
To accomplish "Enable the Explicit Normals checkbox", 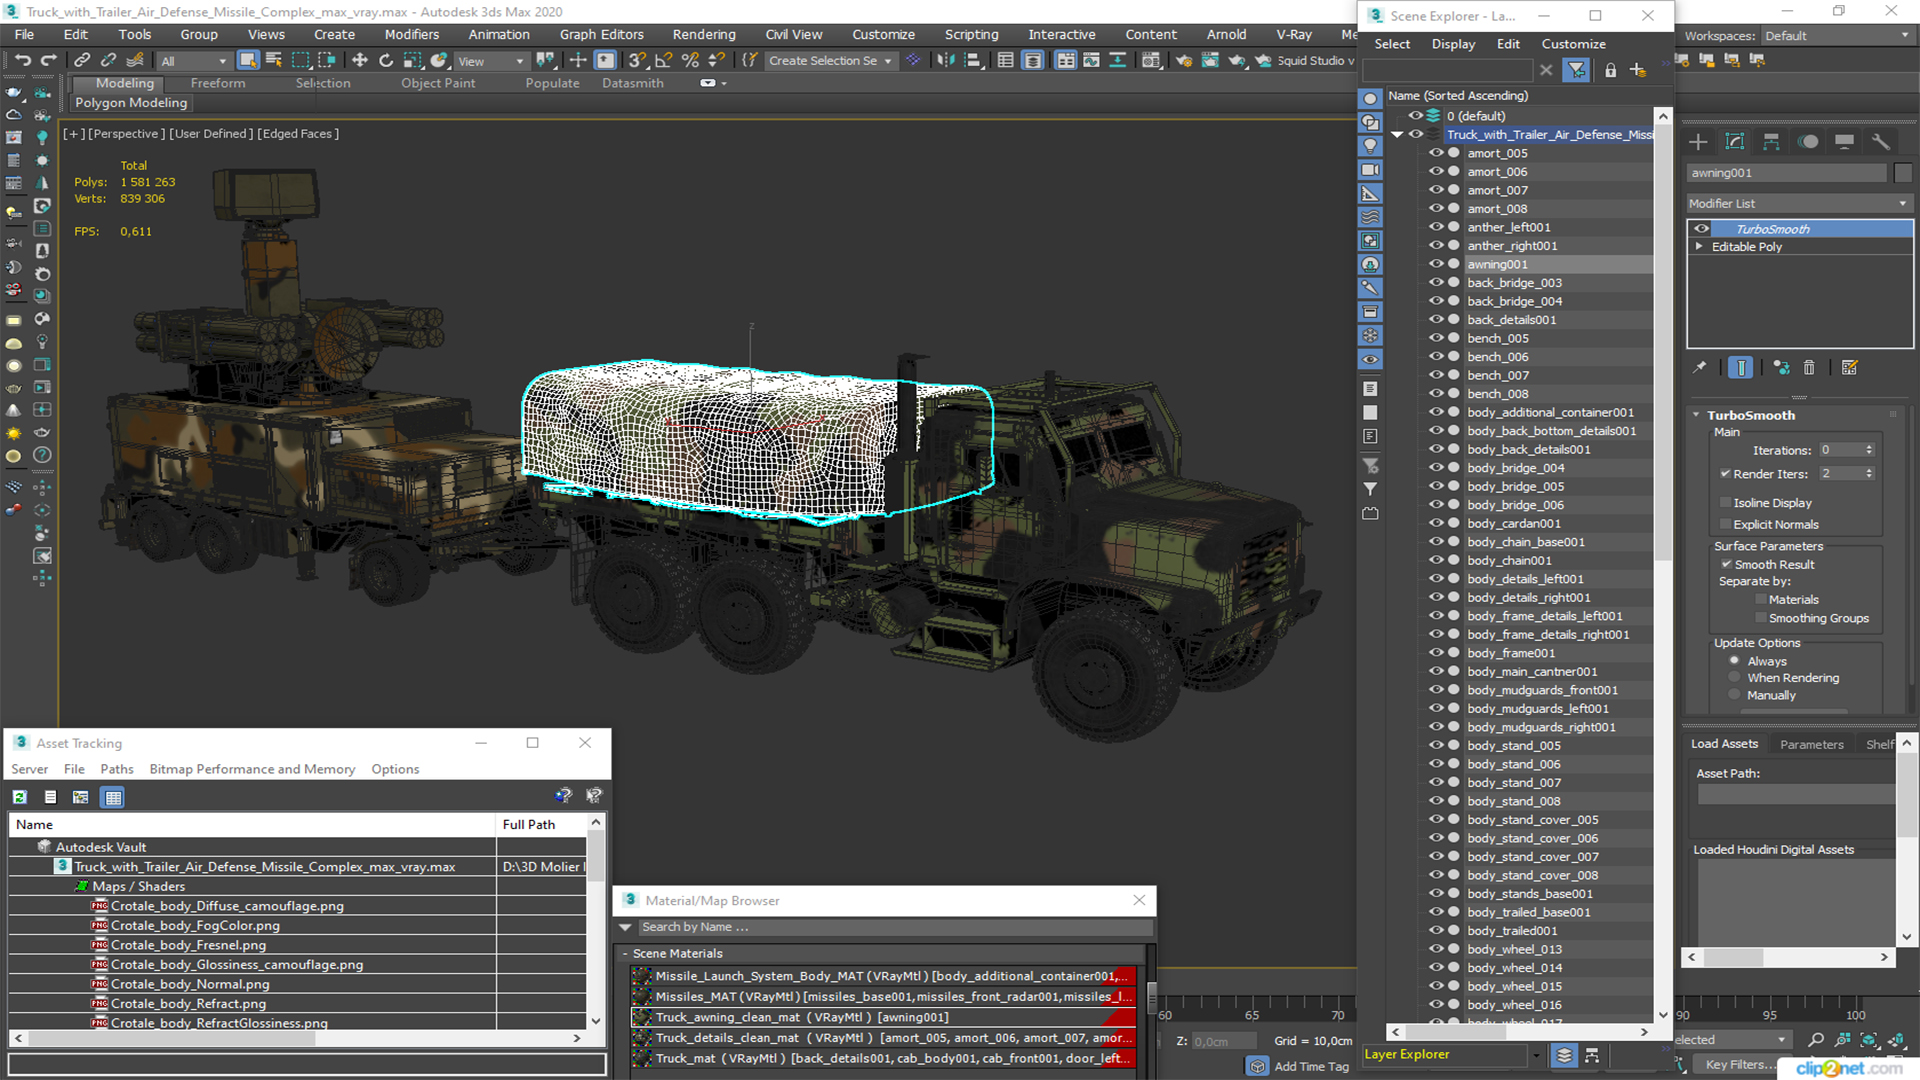I will [x=1725, y=525].
